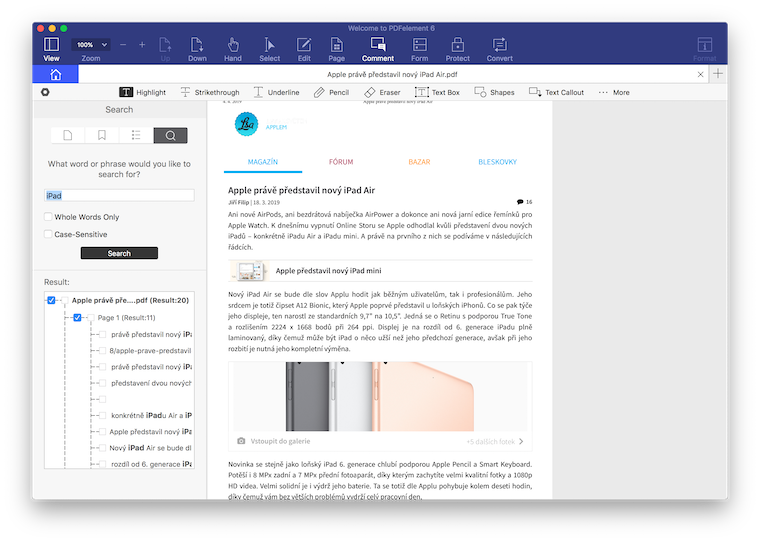Click the iPad Air product image
760x542 pixels.
click(x=380, y=397)
